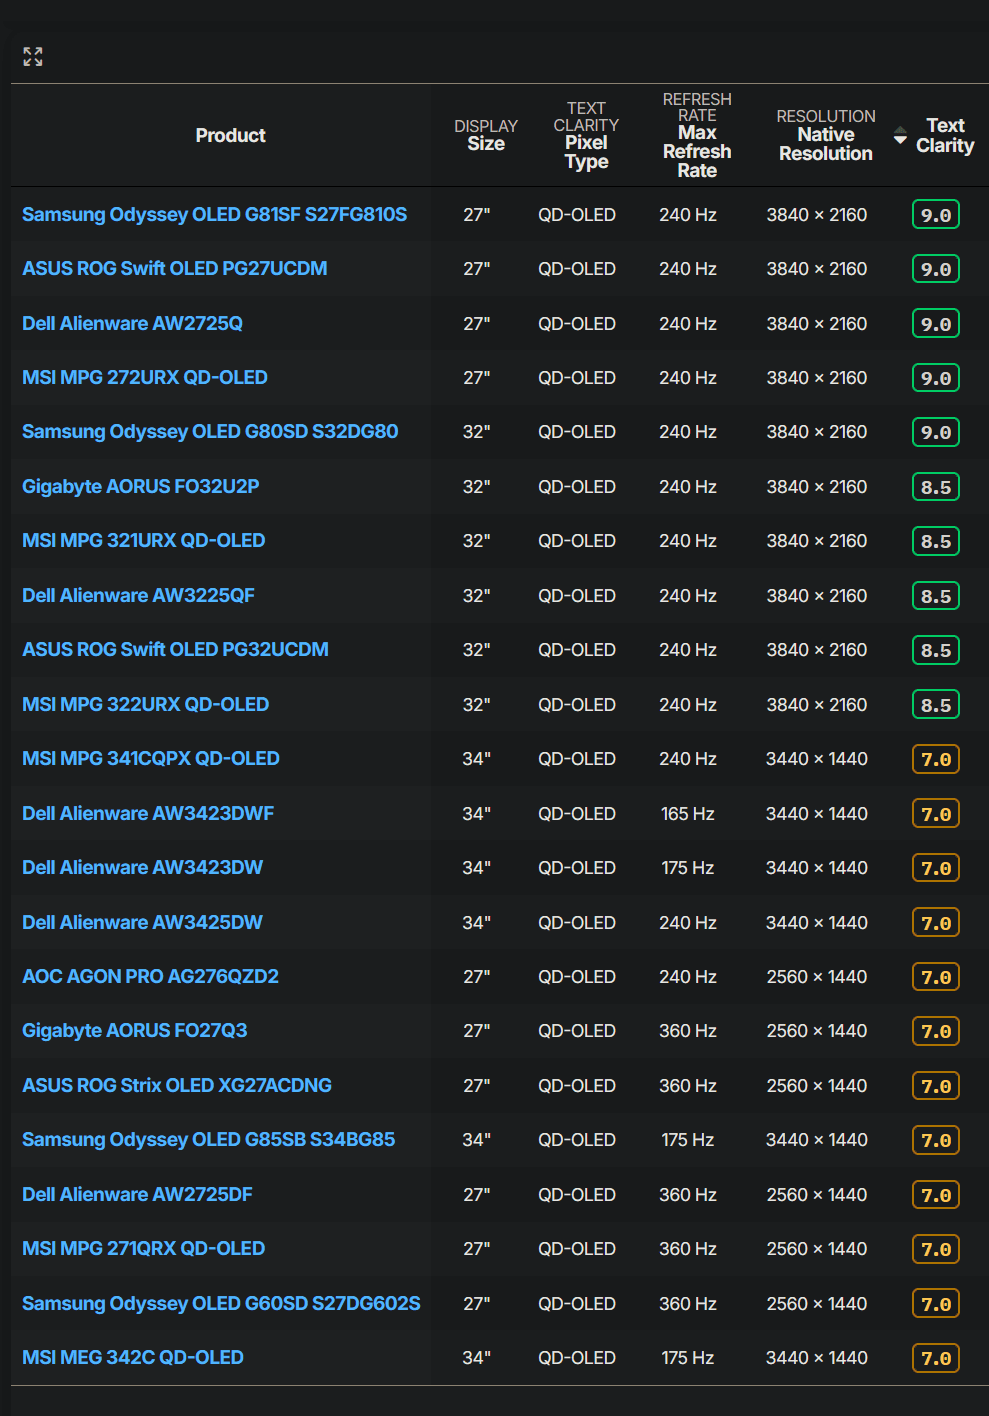
Task: Click the Native Resolution column header
Action: [825, 135]
